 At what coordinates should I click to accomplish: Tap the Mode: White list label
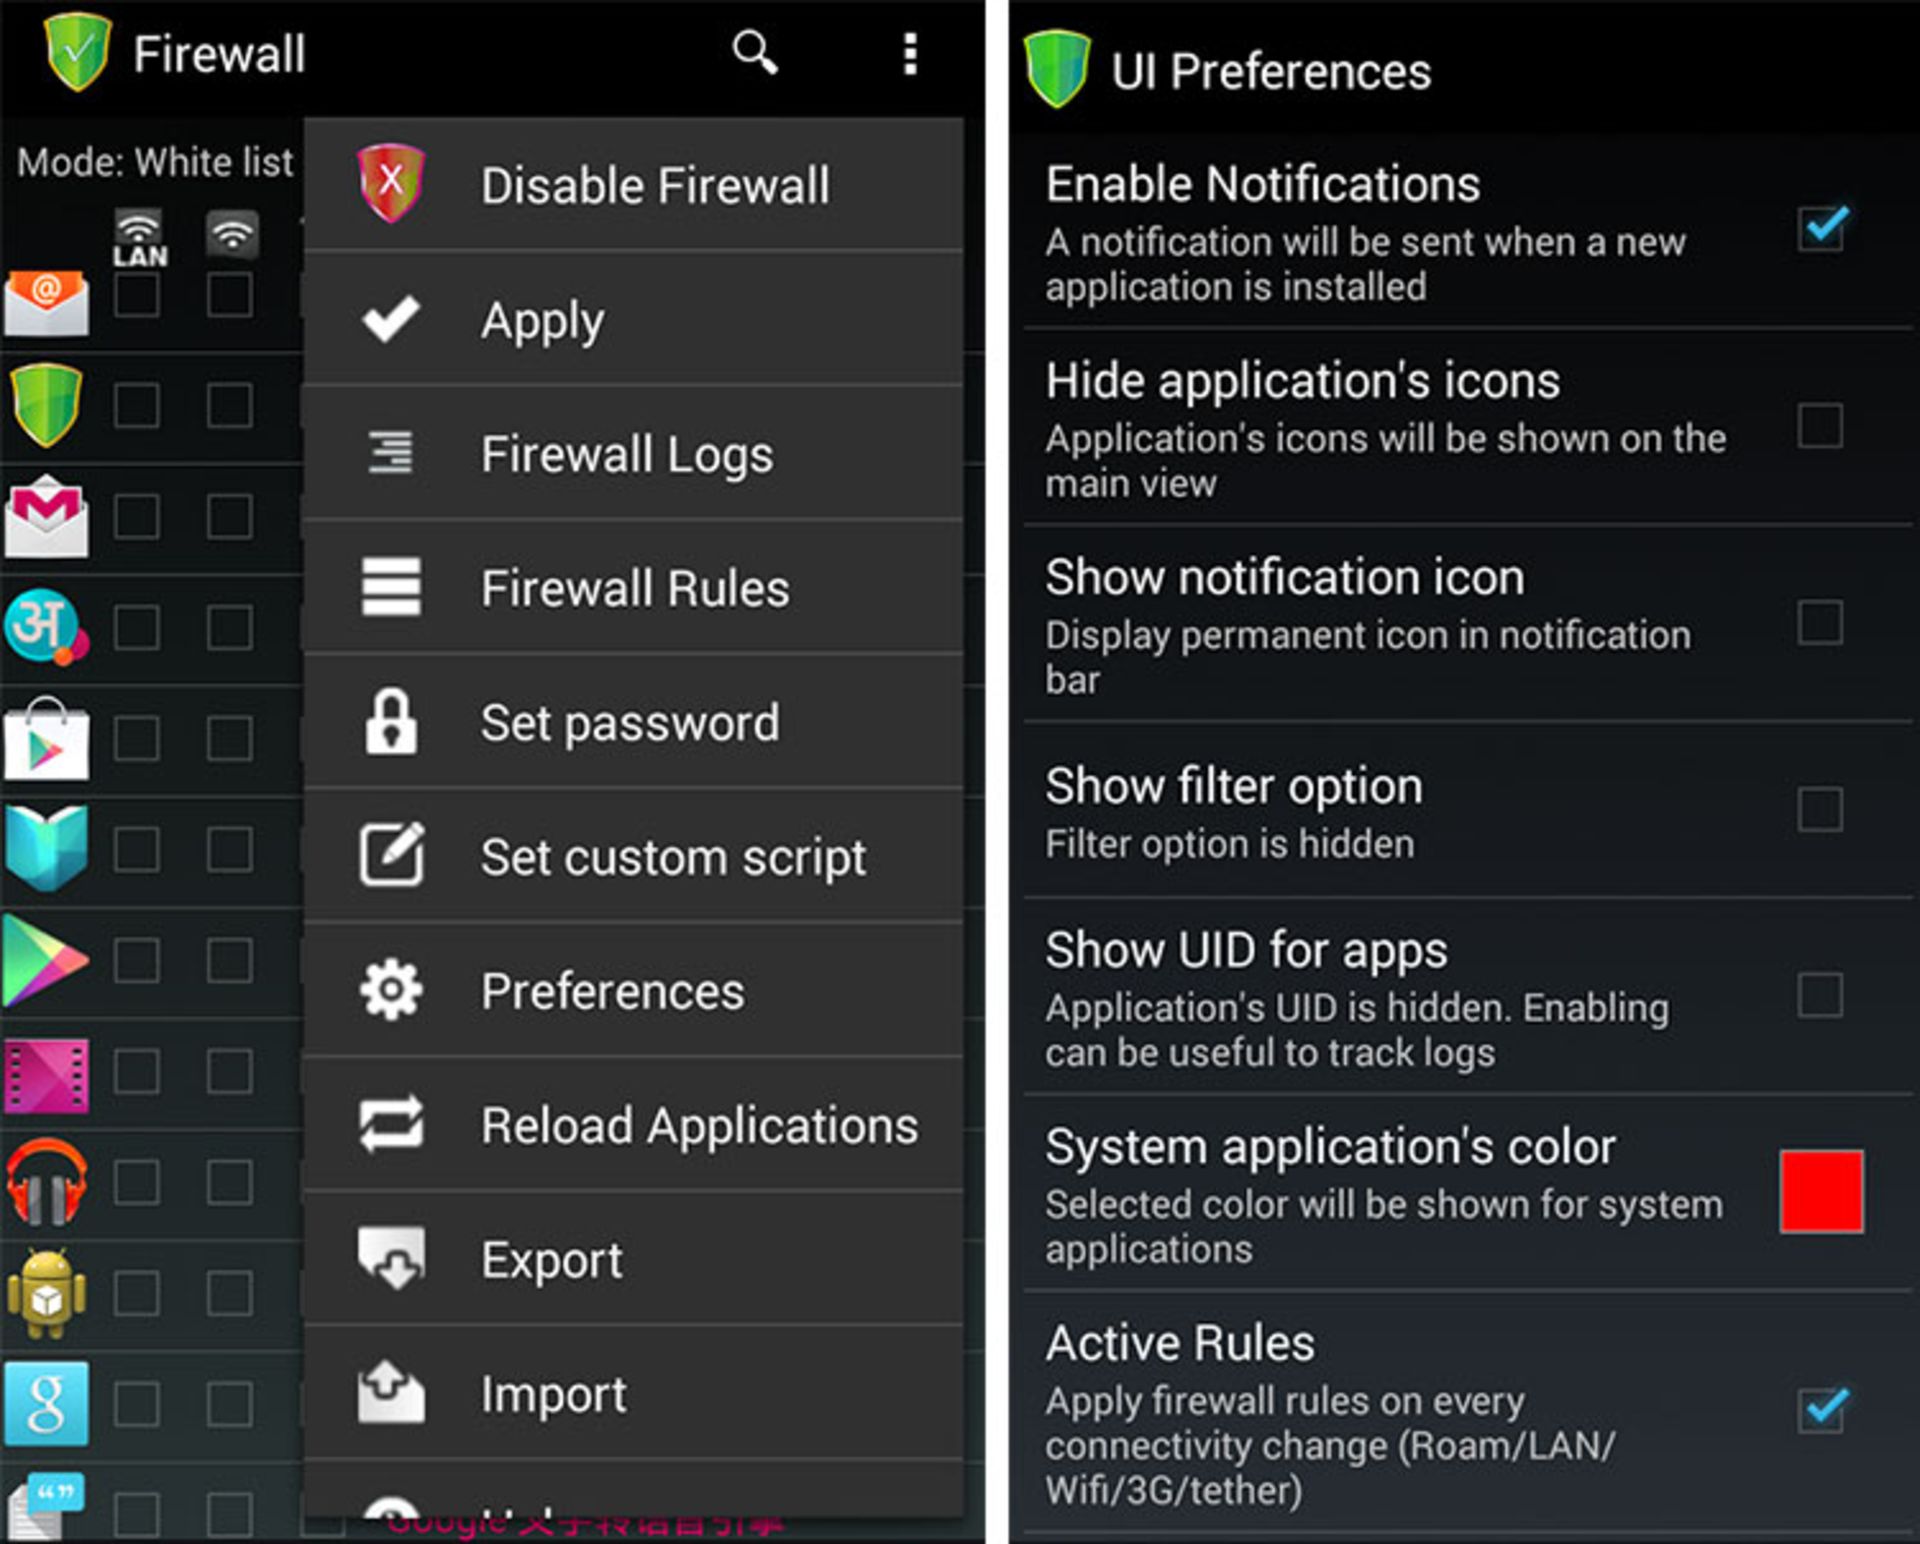pyautogui.click(x=155, y=162)
